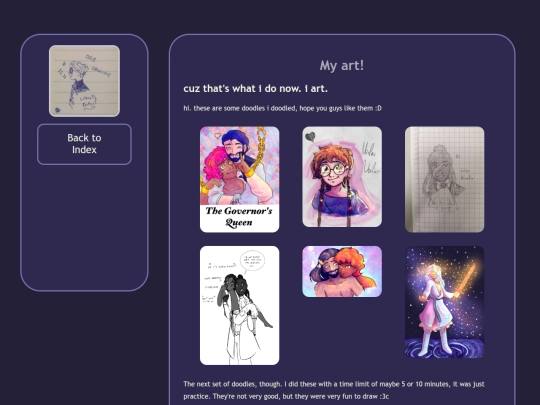Viewport: 540px width, 405px height.
Task: Click the glowing orange sword in the artwork
Action: [465, 279]
